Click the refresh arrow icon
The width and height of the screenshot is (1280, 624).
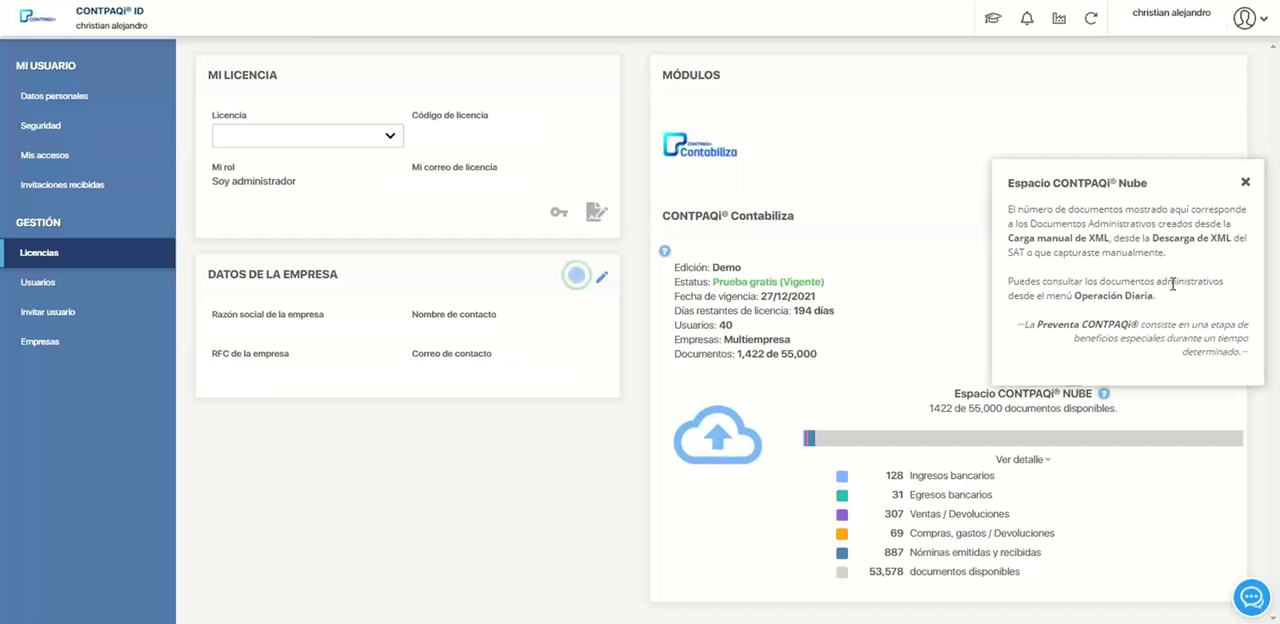pos(1091,18)
